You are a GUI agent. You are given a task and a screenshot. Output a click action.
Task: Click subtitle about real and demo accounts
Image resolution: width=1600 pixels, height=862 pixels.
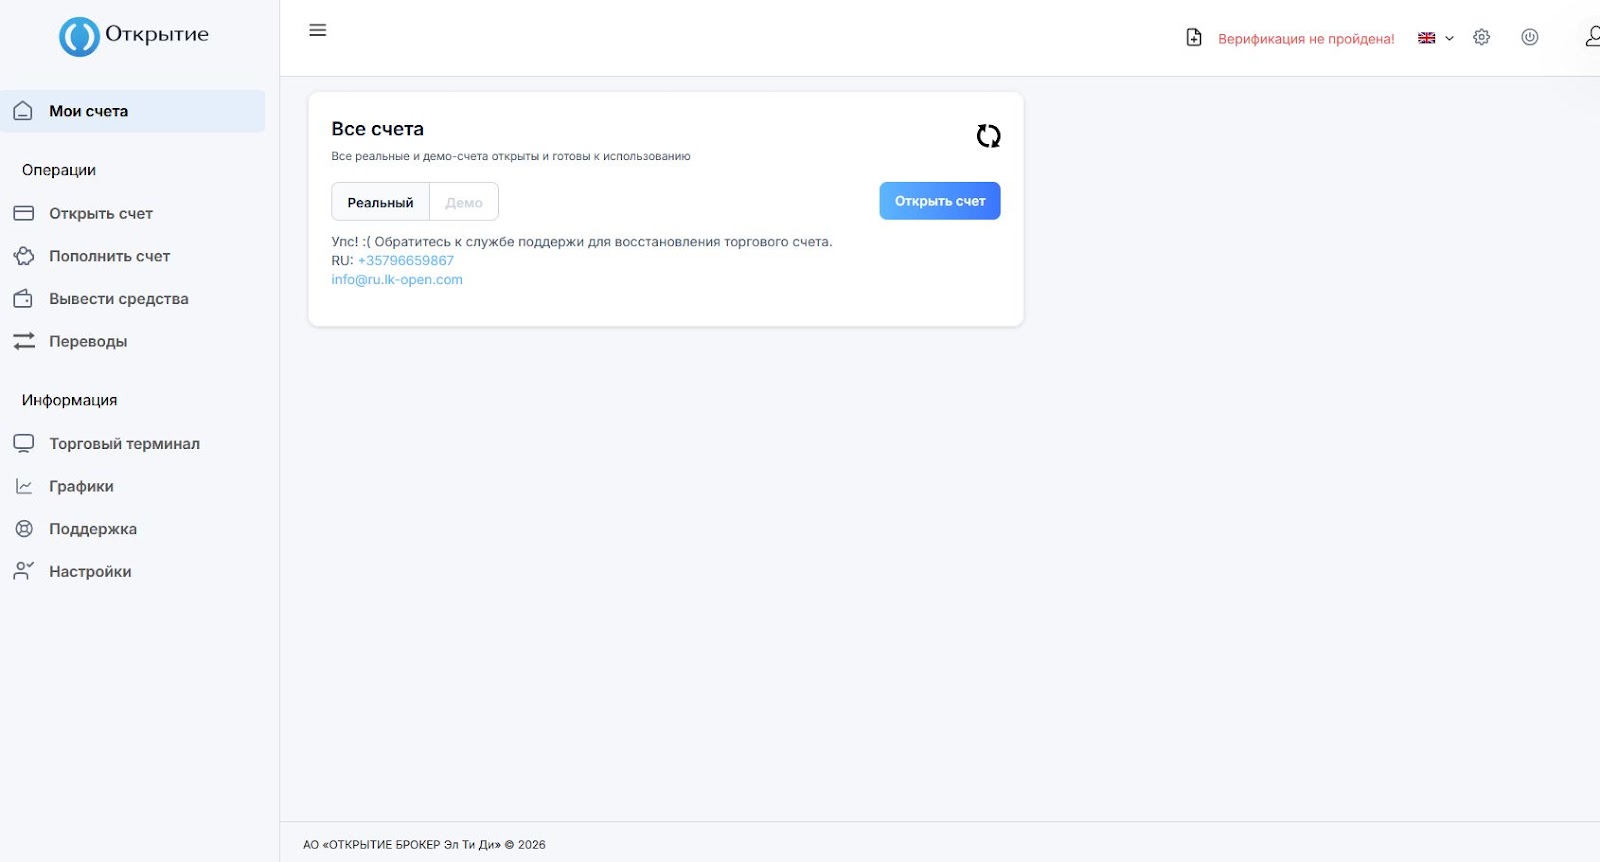tap(511, 157)
